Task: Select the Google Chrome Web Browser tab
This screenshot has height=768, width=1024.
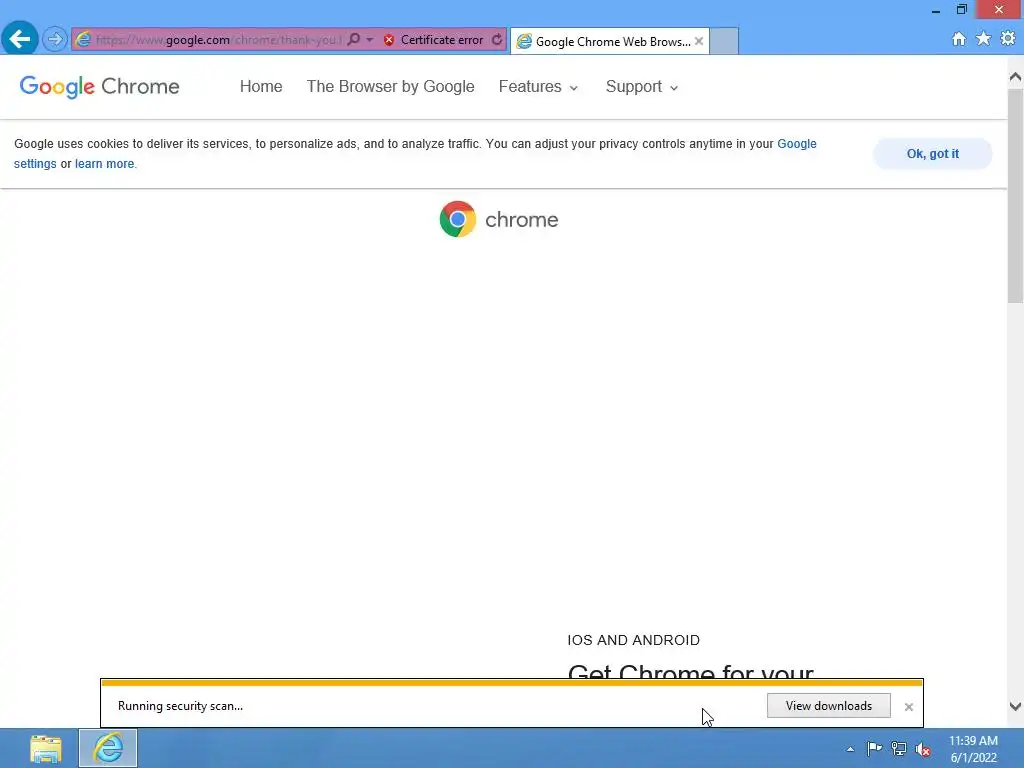Action: point(609,42)
